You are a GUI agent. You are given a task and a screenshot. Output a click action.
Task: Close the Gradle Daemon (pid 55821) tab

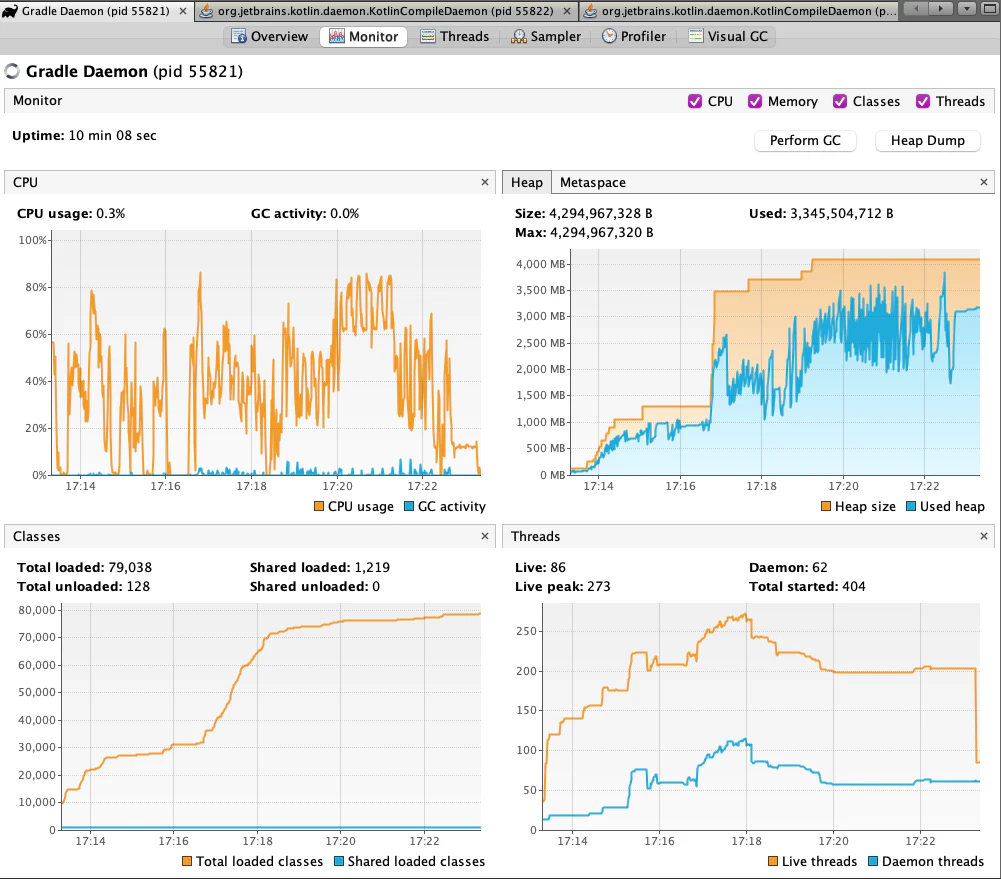[183, 11]
